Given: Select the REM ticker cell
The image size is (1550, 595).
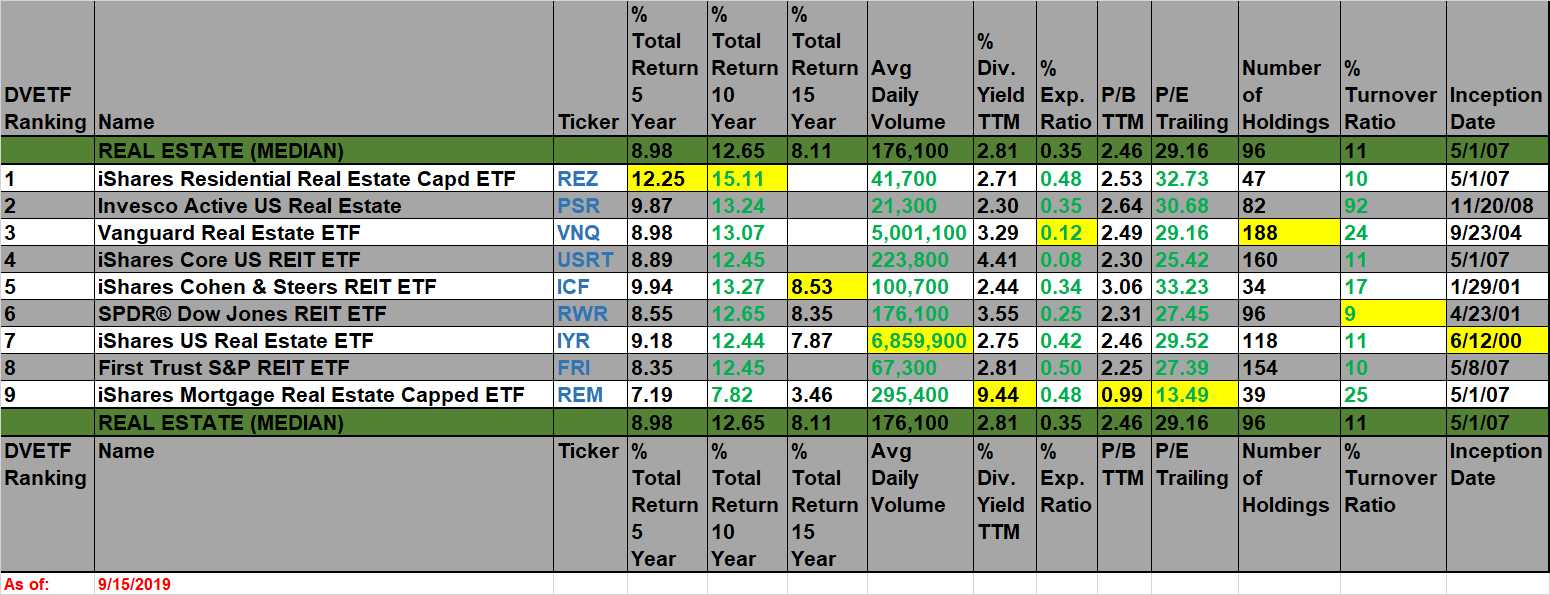Looking at the screenshot, I should click(590, 395).
